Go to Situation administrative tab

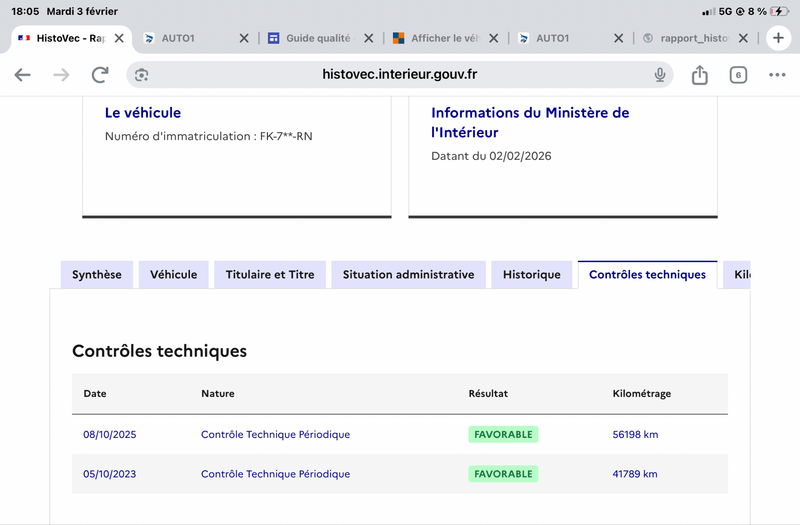408,275
